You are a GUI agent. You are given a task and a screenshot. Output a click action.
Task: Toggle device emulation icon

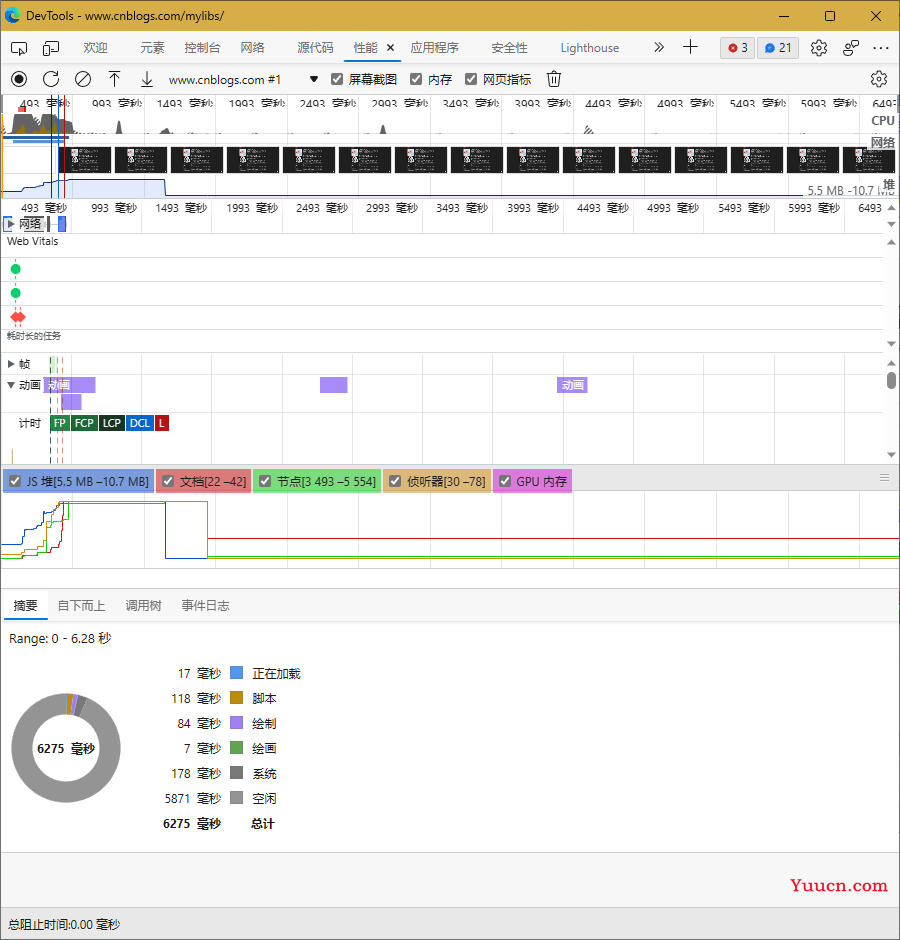tap(51, 49)
